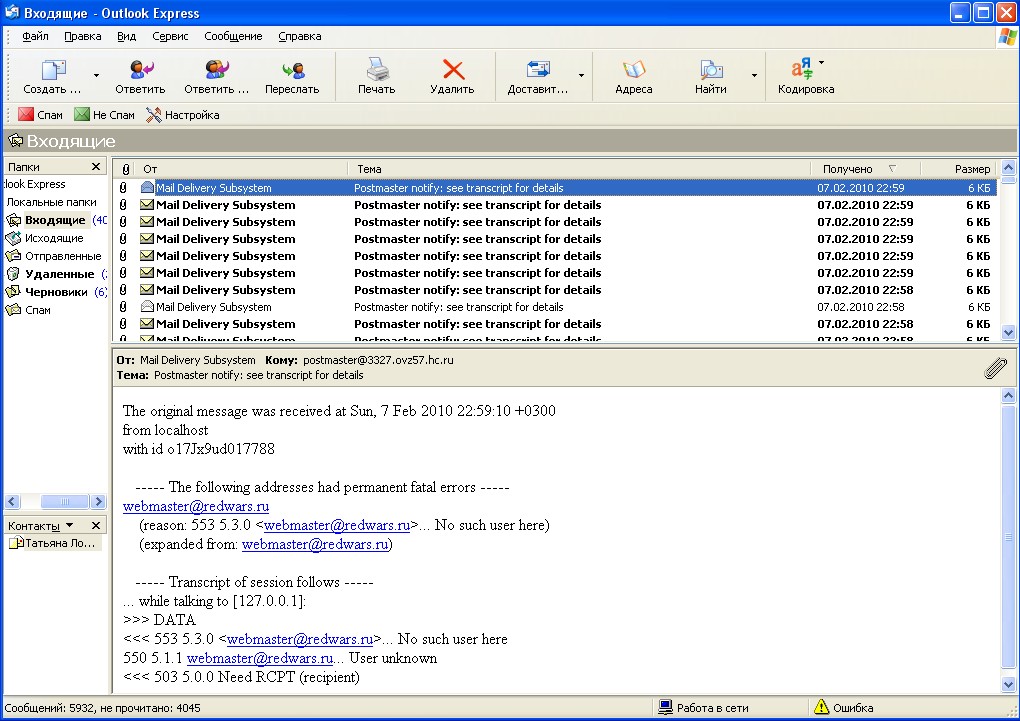
Task: Click message list scrollbar down arrow
Action: (1008, 333)
